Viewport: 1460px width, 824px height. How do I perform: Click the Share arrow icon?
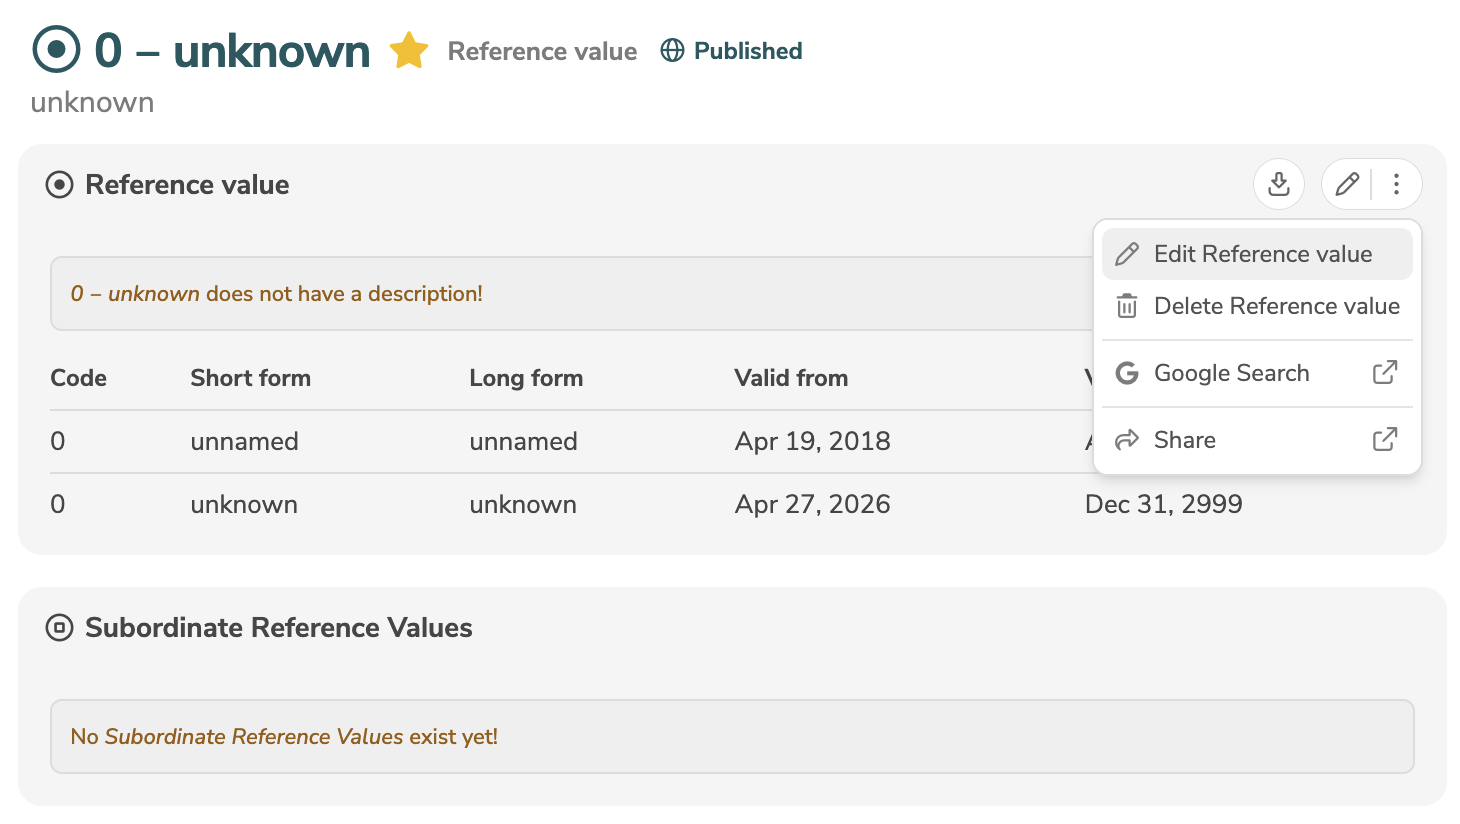click(x=1127, y=440)
